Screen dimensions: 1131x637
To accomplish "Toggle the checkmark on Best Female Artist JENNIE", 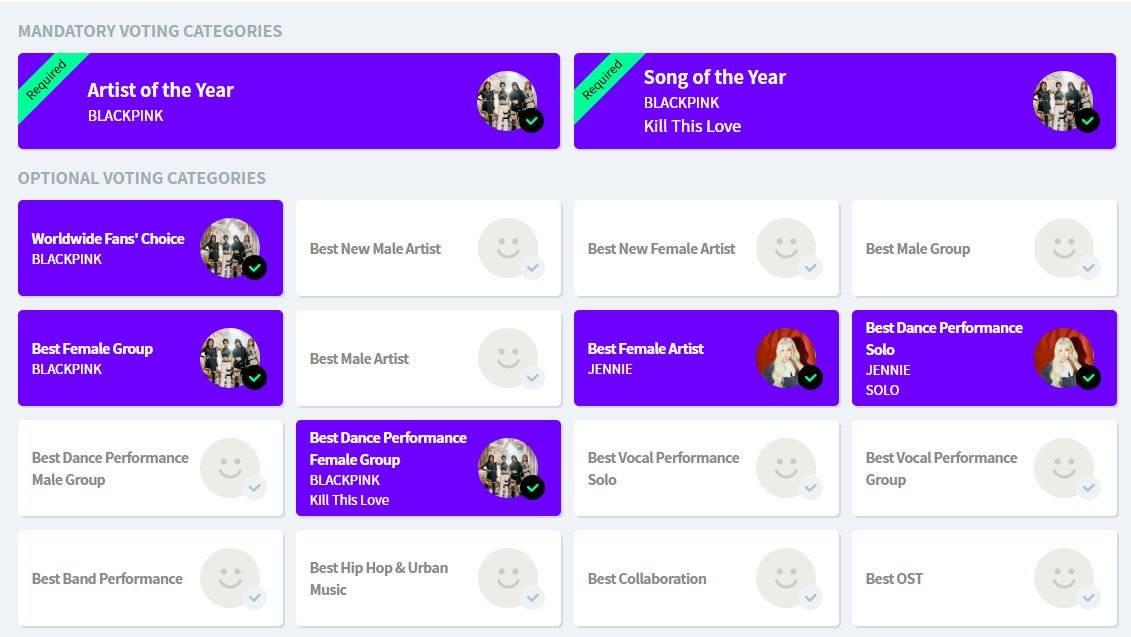I will [x=811, y=377].
